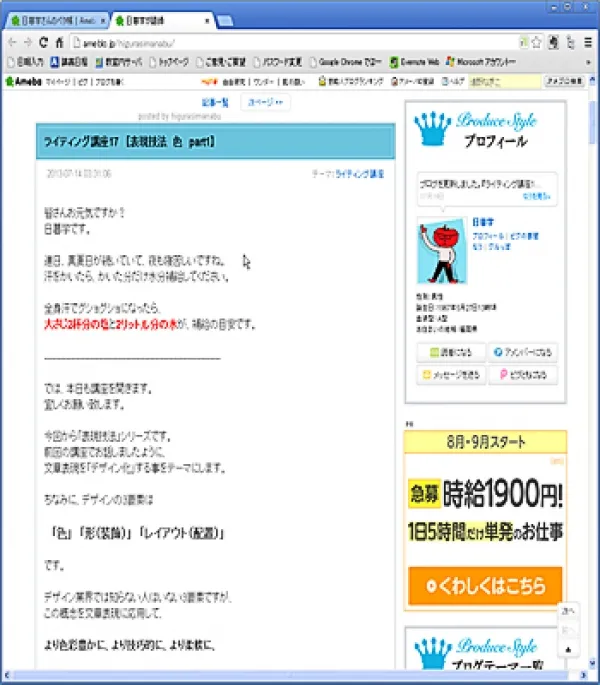The height and width of the screenshot is (685, 600).
Task: Close the active second tab
Action: pos(207,21)
